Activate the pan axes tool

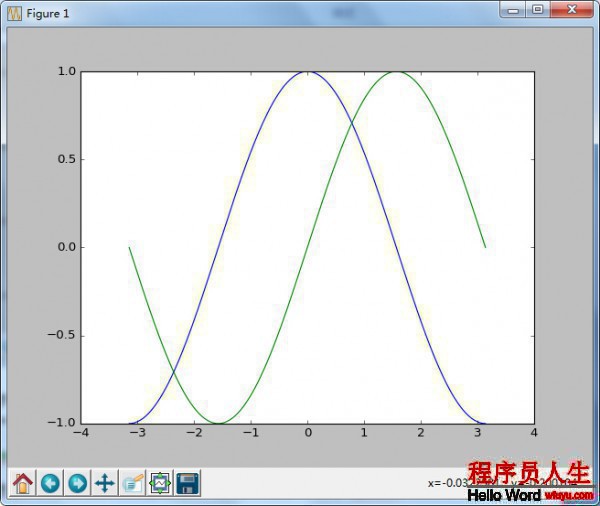point(105,483)
